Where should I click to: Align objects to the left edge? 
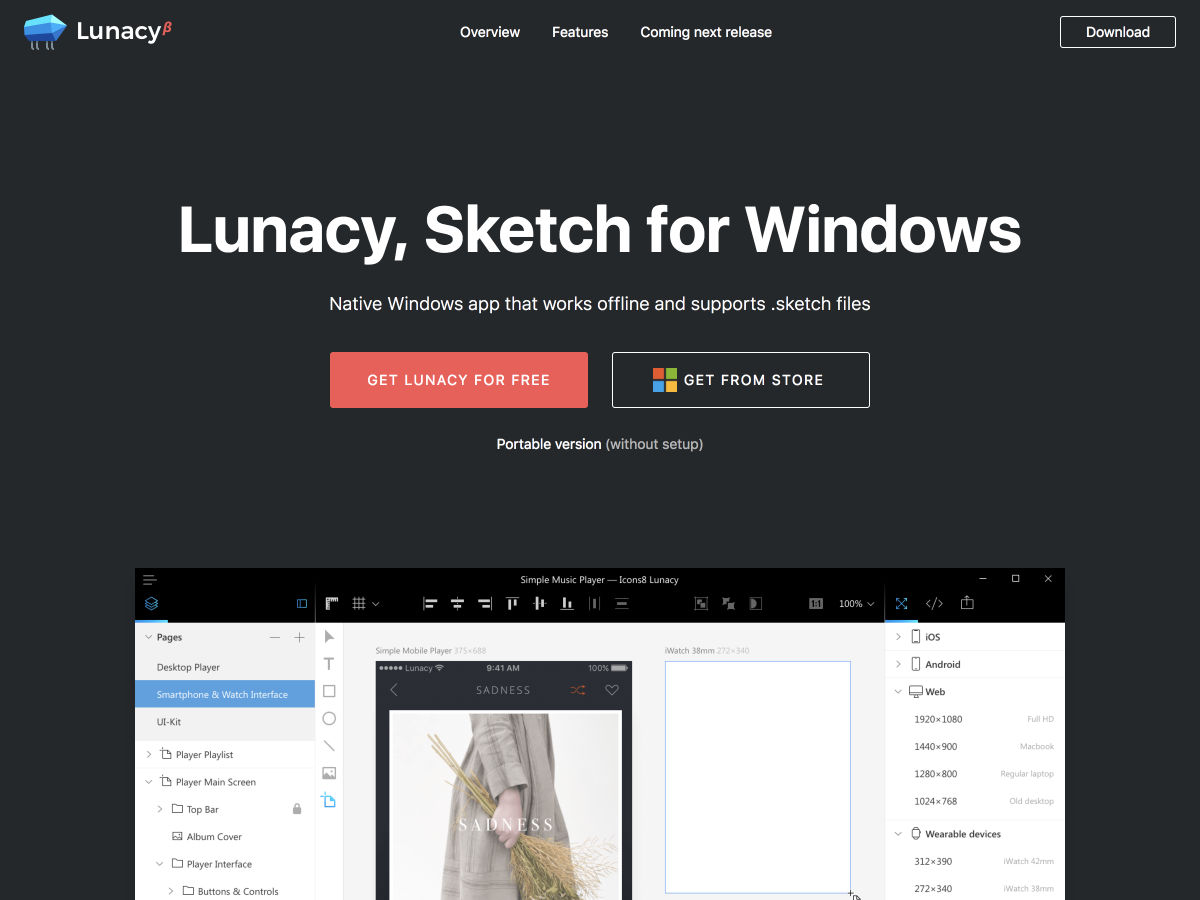click(x=430, y=603)
